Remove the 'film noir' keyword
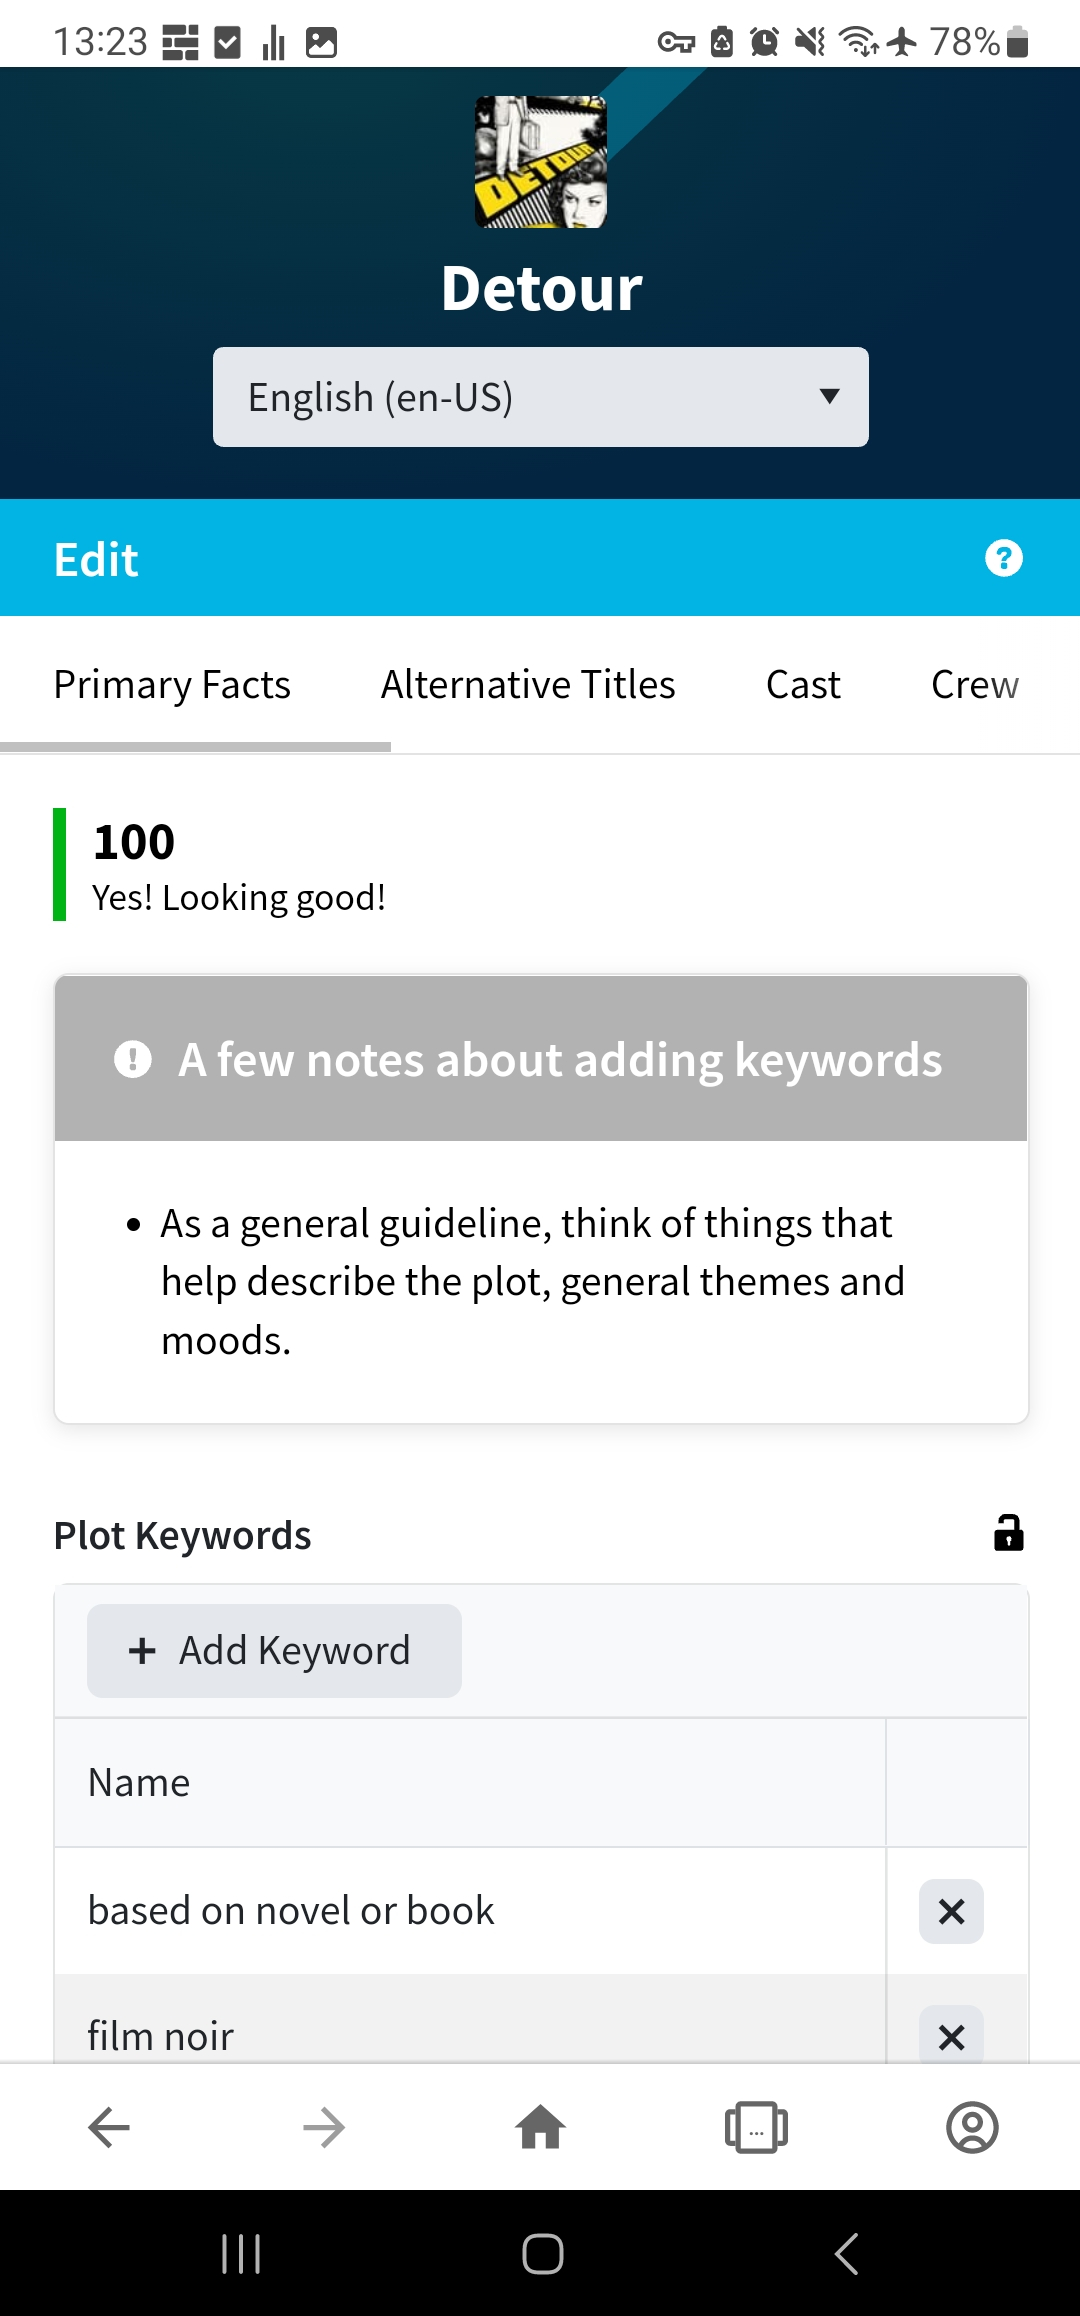Viewport: 1080px width, 2316px height. [x=951, y=2035]
